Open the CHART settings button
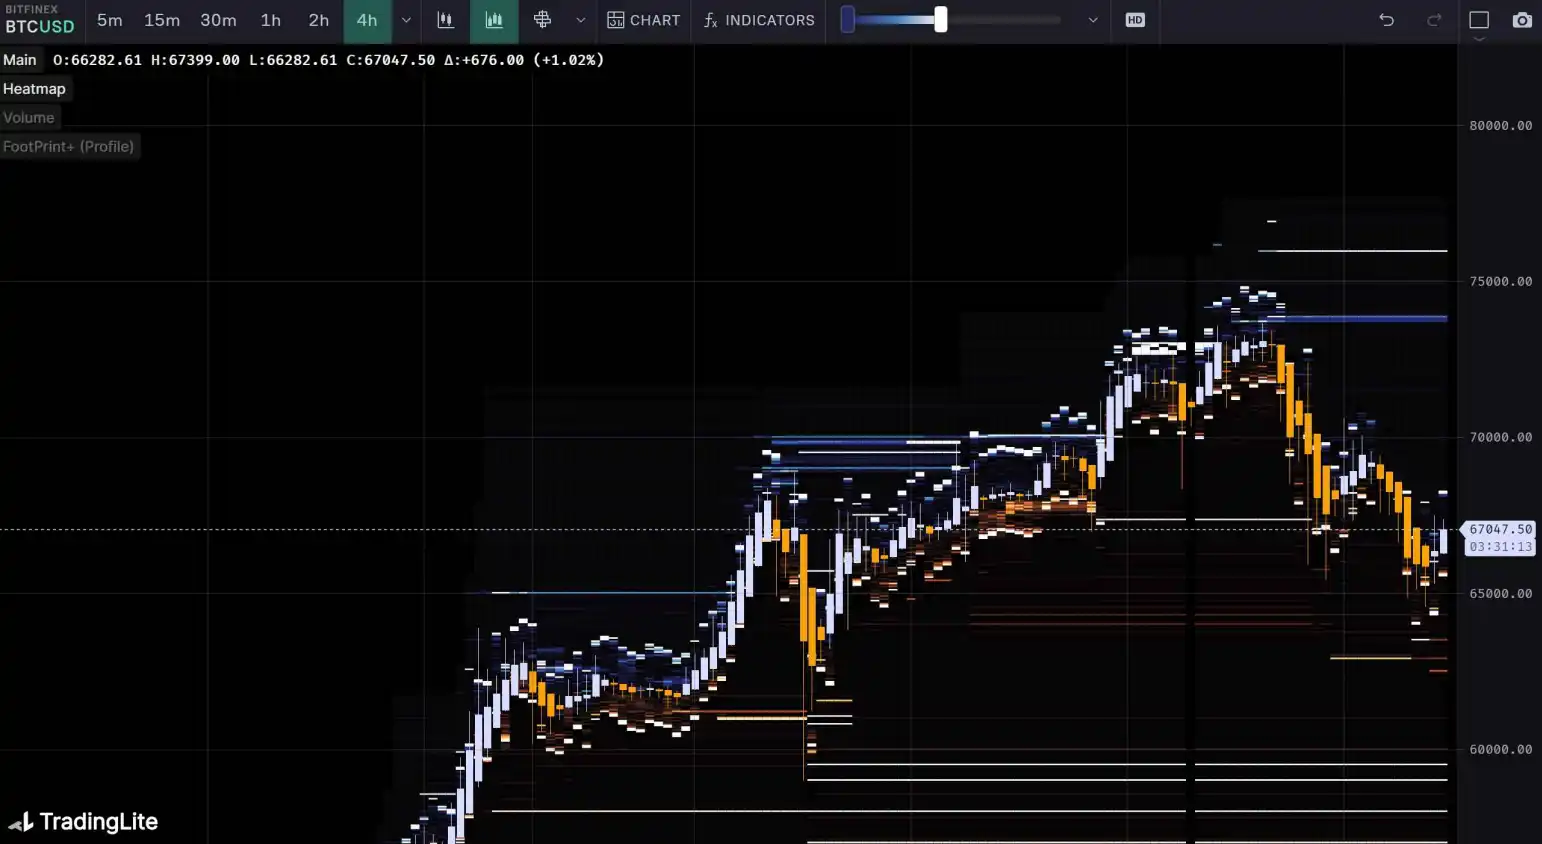The height and width of the screenshot is (844, 1542). pos(644,20)
